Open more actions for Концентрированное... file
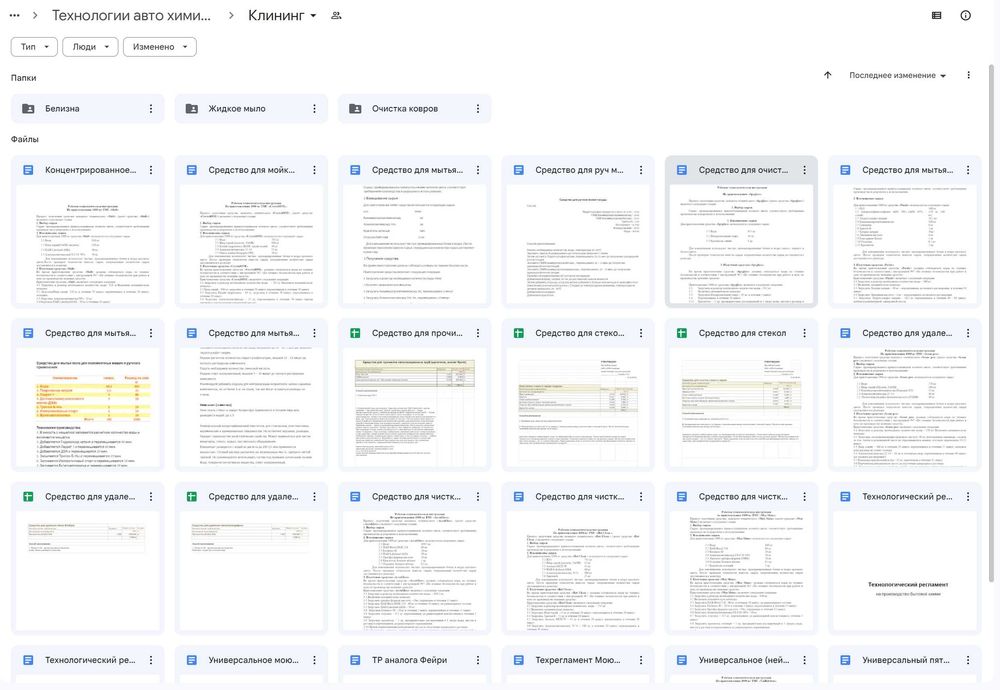Viewport: 1000px width, 690px height. point(151,170)
